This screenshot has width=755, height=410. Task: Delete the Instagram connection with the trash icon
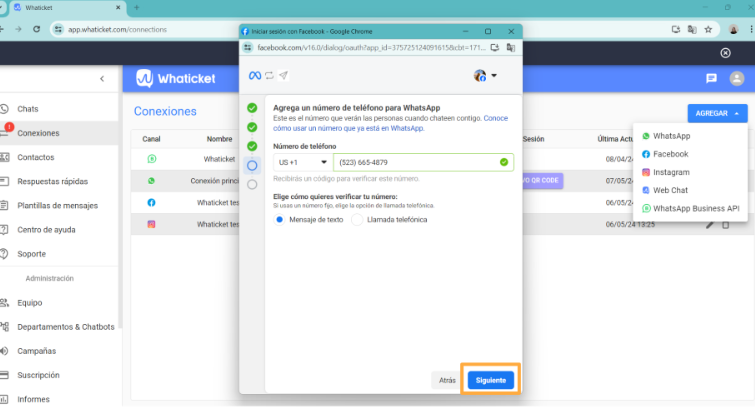click(726, 225)
